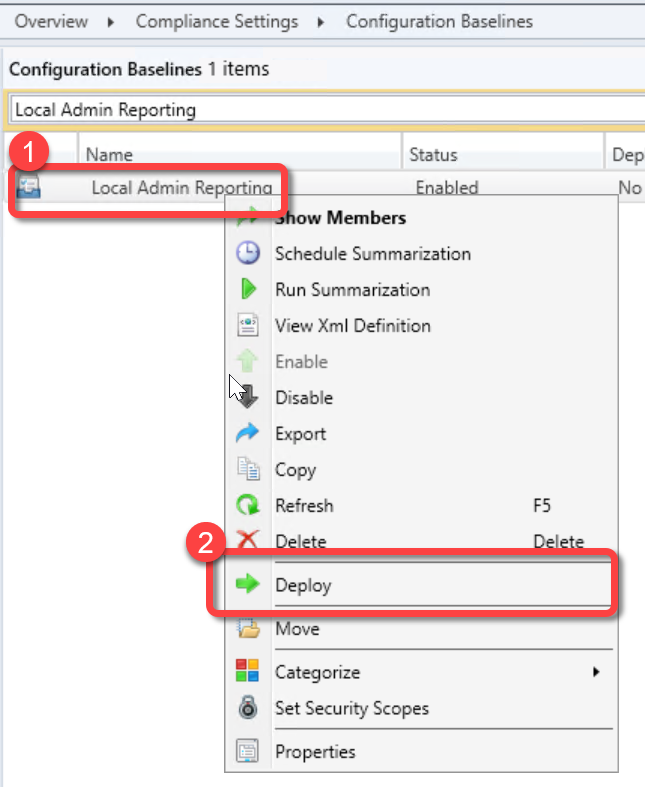Choose Show Members from context menu
Image resolution: width=645 pixels, height=787 pixels.
(340, 218)
